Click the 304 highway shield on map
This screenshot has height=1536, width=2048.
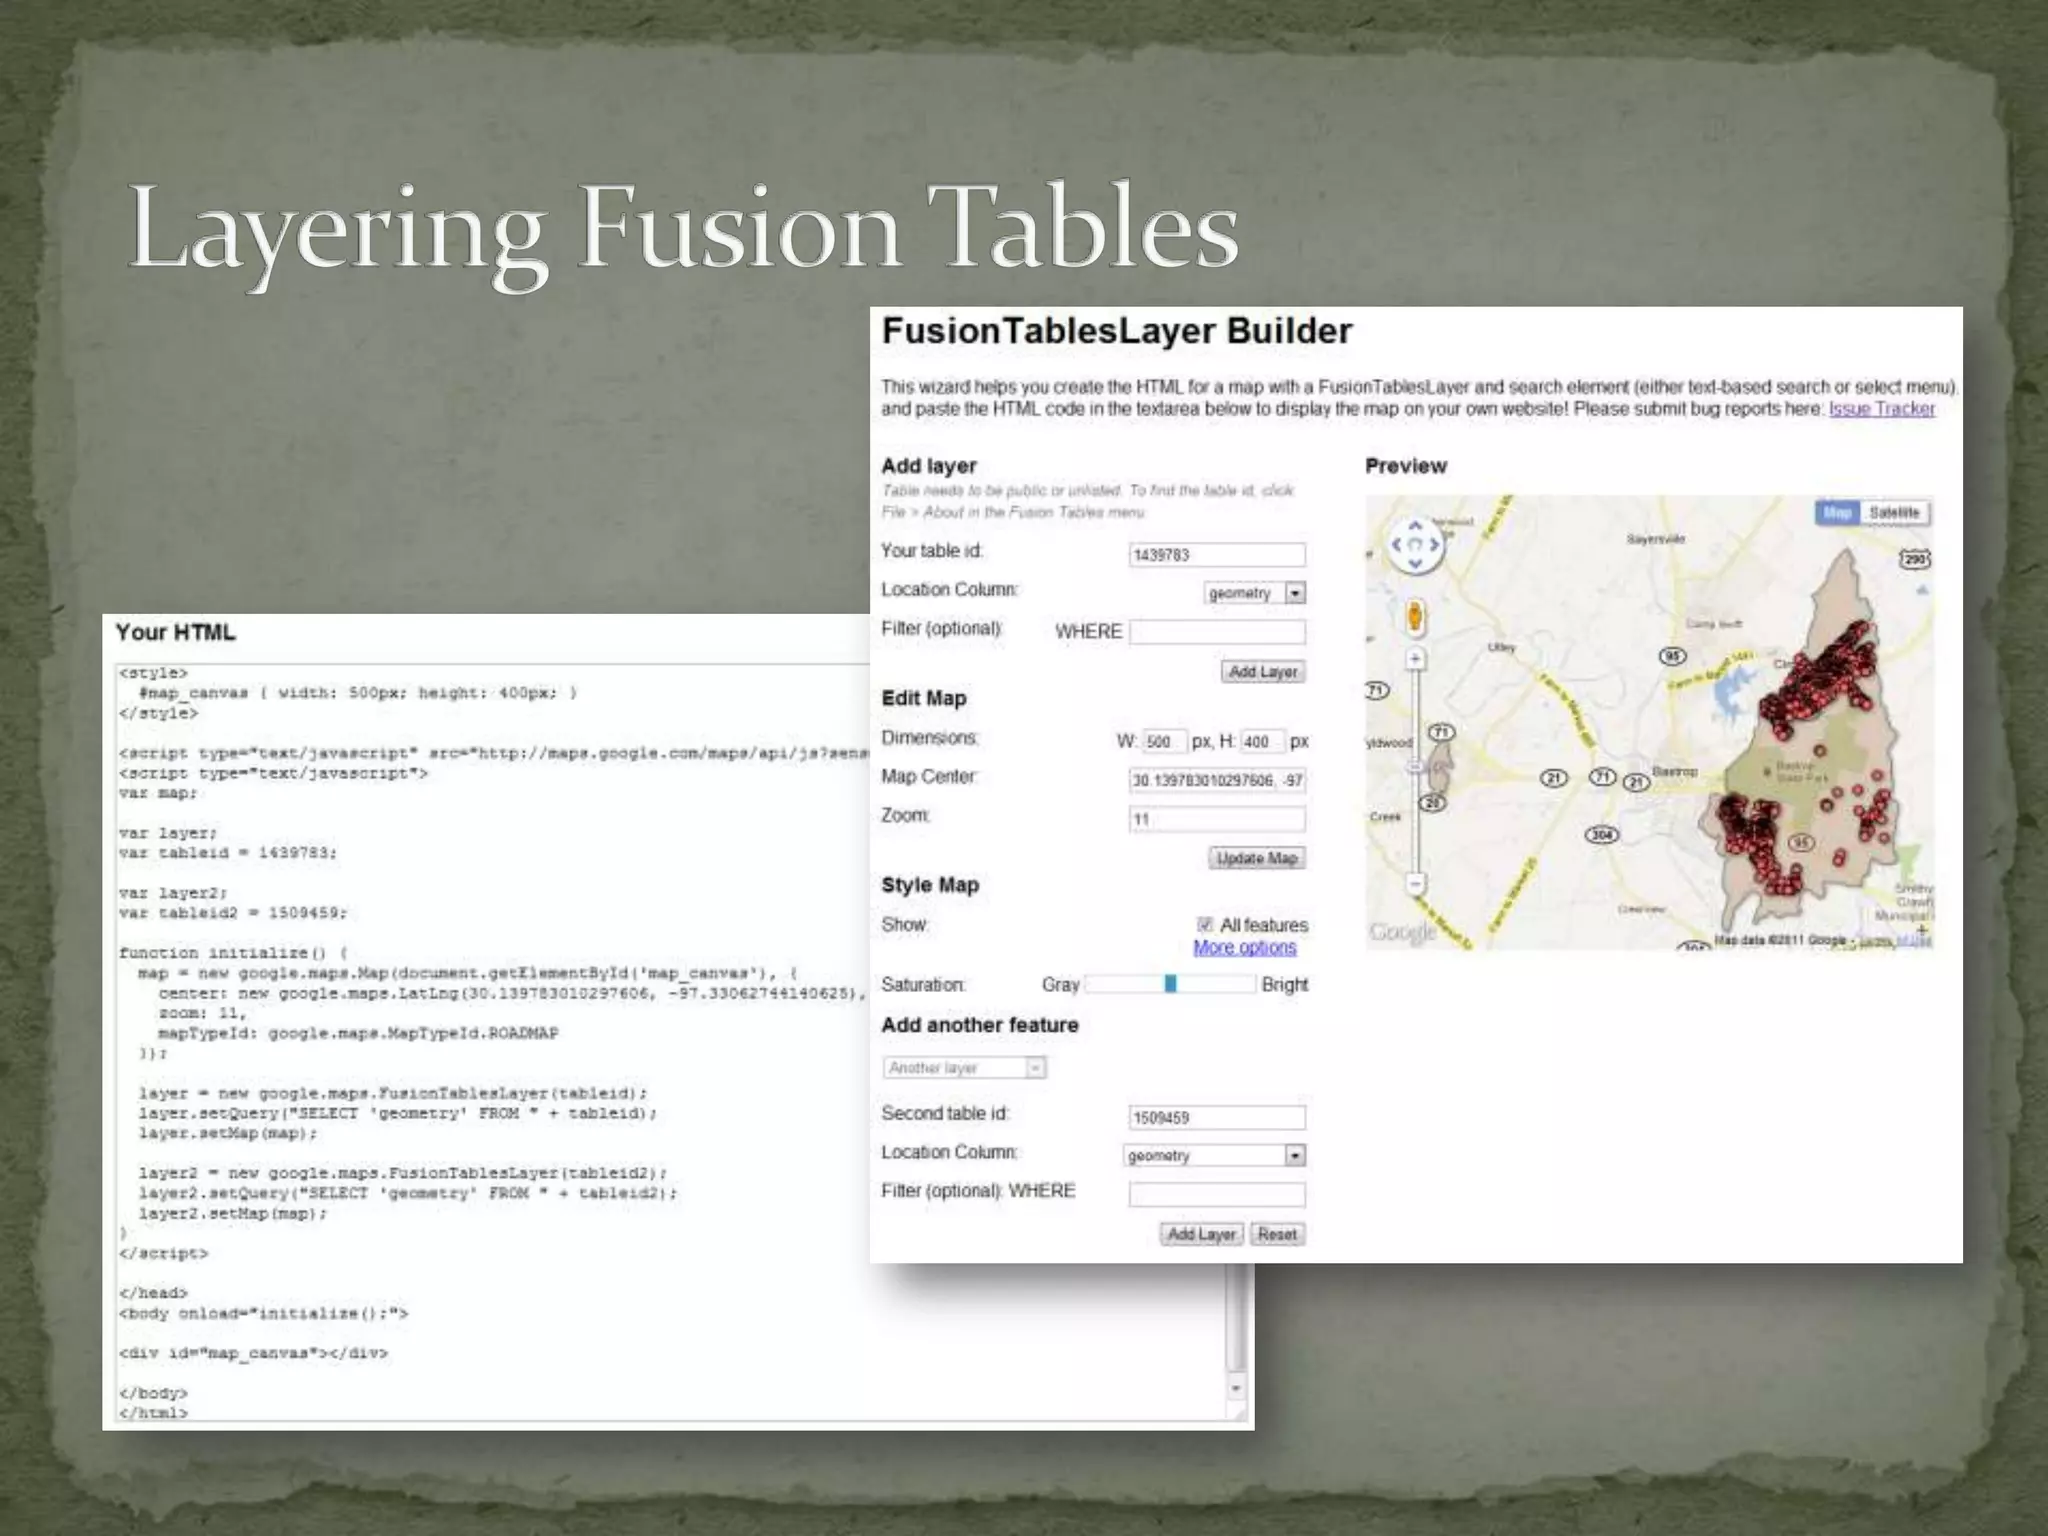[x=1601, y=834]
